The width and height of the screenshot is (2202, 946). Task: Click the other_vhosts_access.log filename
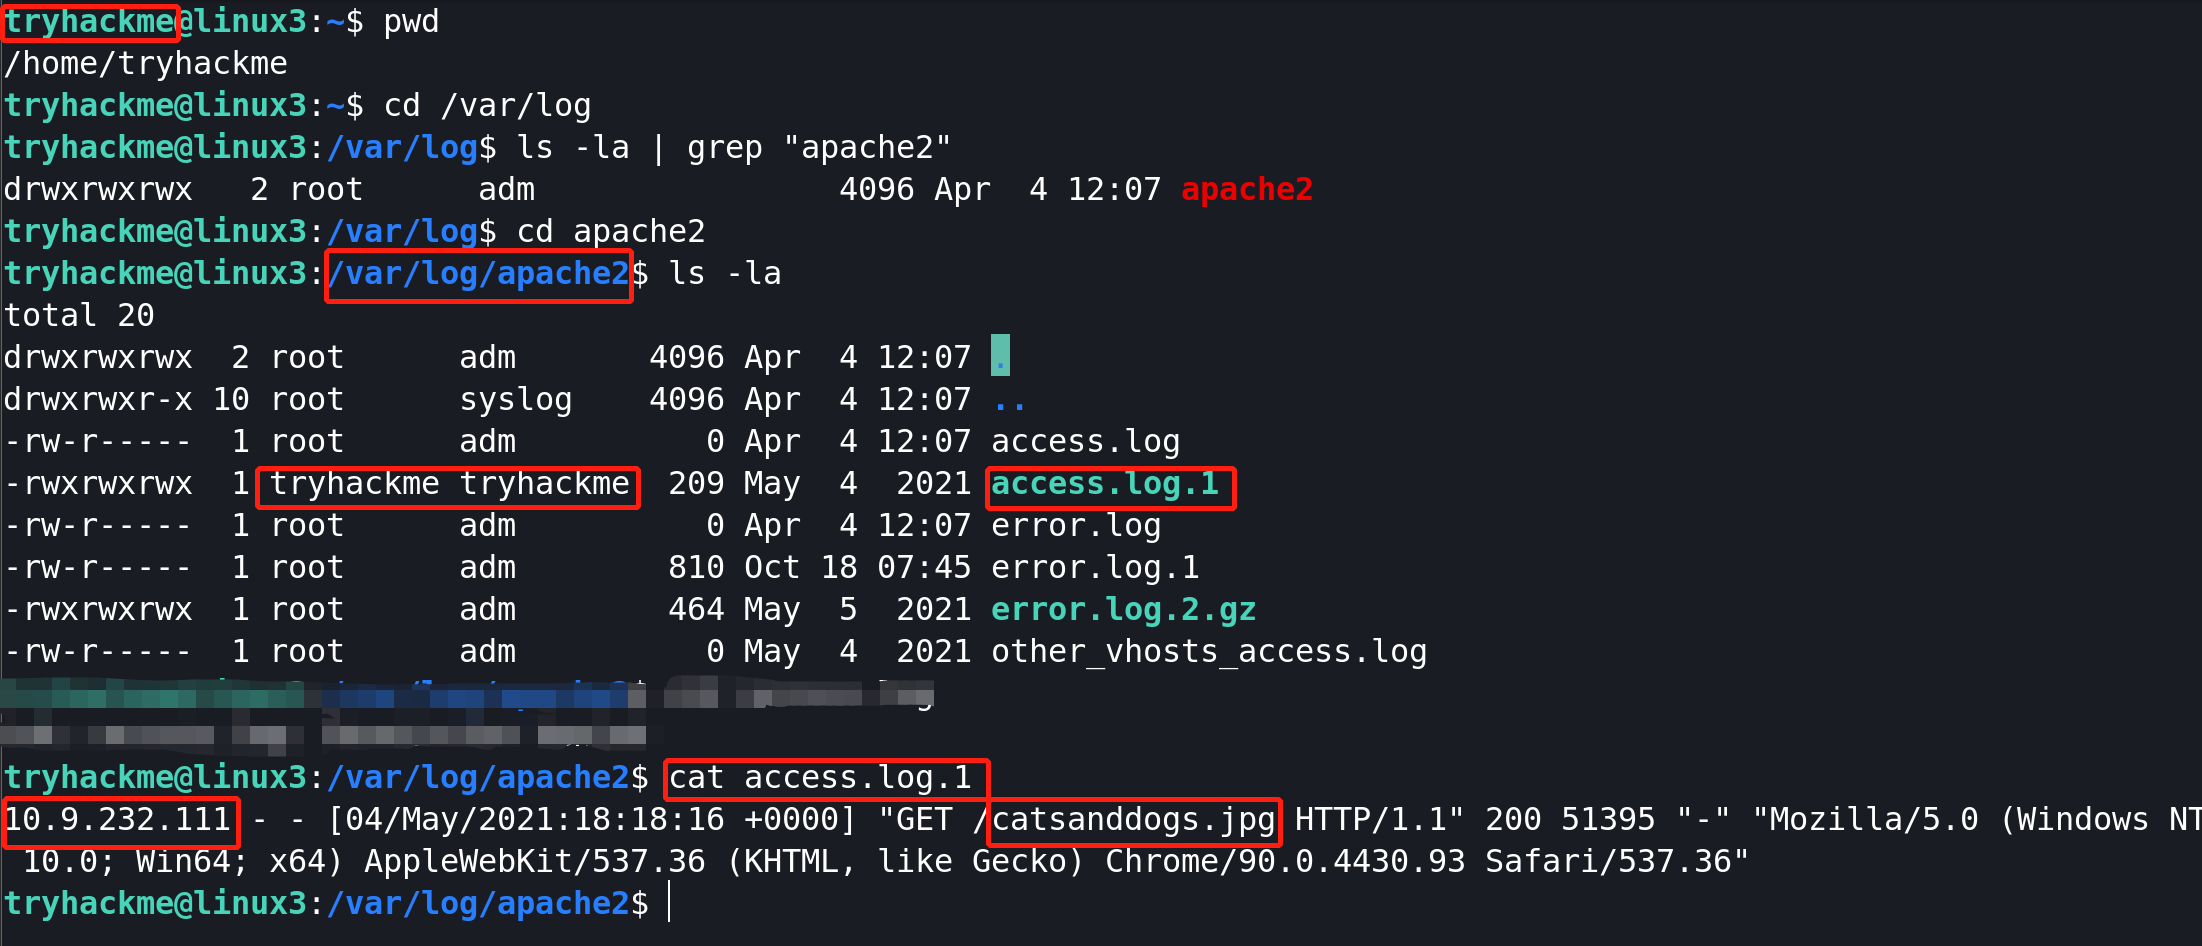coord(1208,652)
